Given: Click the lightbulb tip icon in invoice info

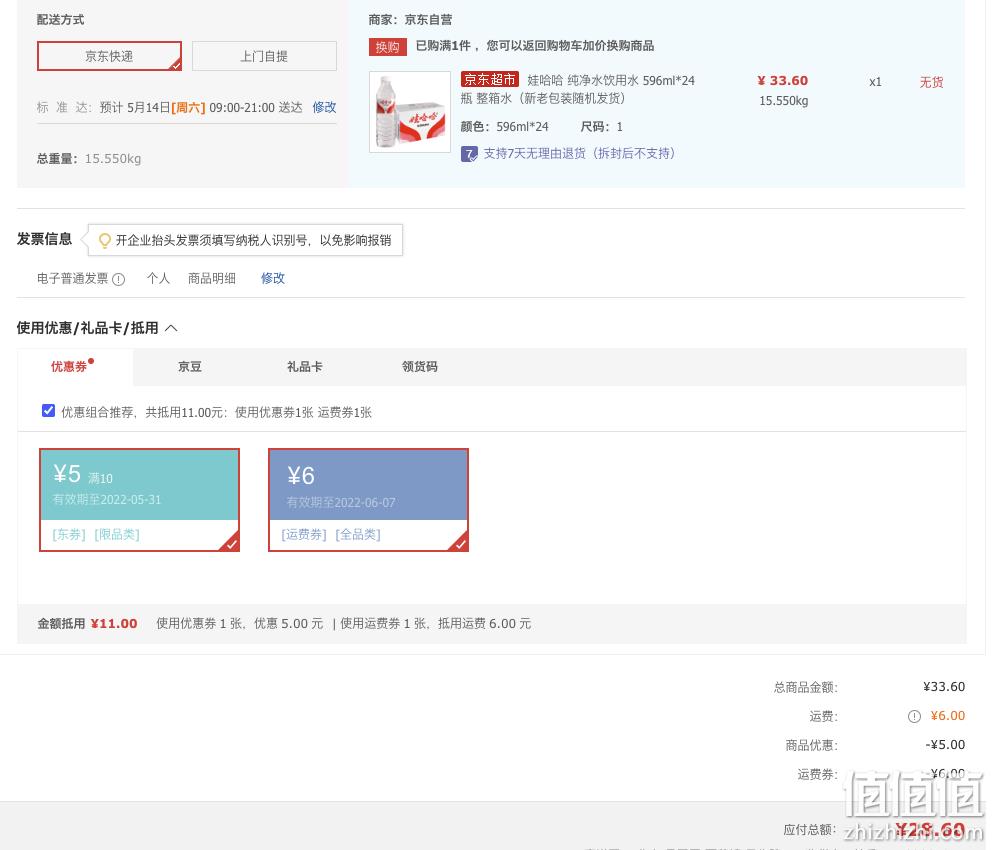Looking at the screenshot, I should point(105,240).
